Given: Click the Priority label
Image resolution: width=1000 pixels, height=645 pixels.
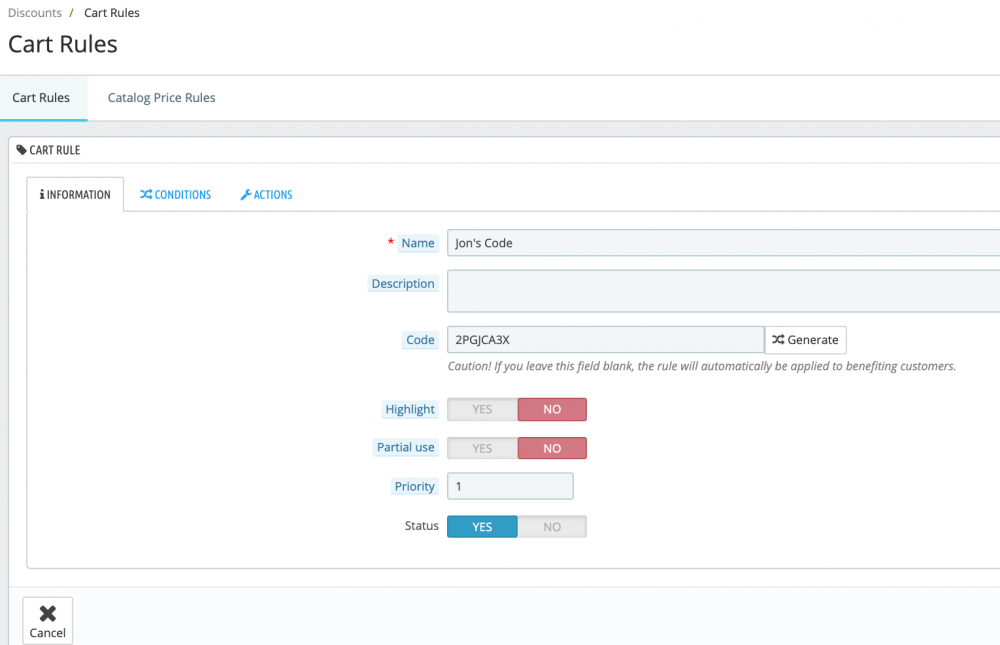Looking at the screenshot, I should tap(415, 486).
